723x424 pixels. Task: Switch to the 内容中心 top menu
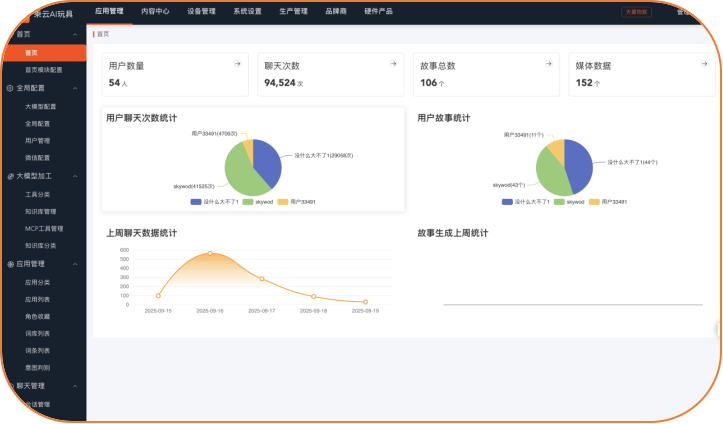155,11
